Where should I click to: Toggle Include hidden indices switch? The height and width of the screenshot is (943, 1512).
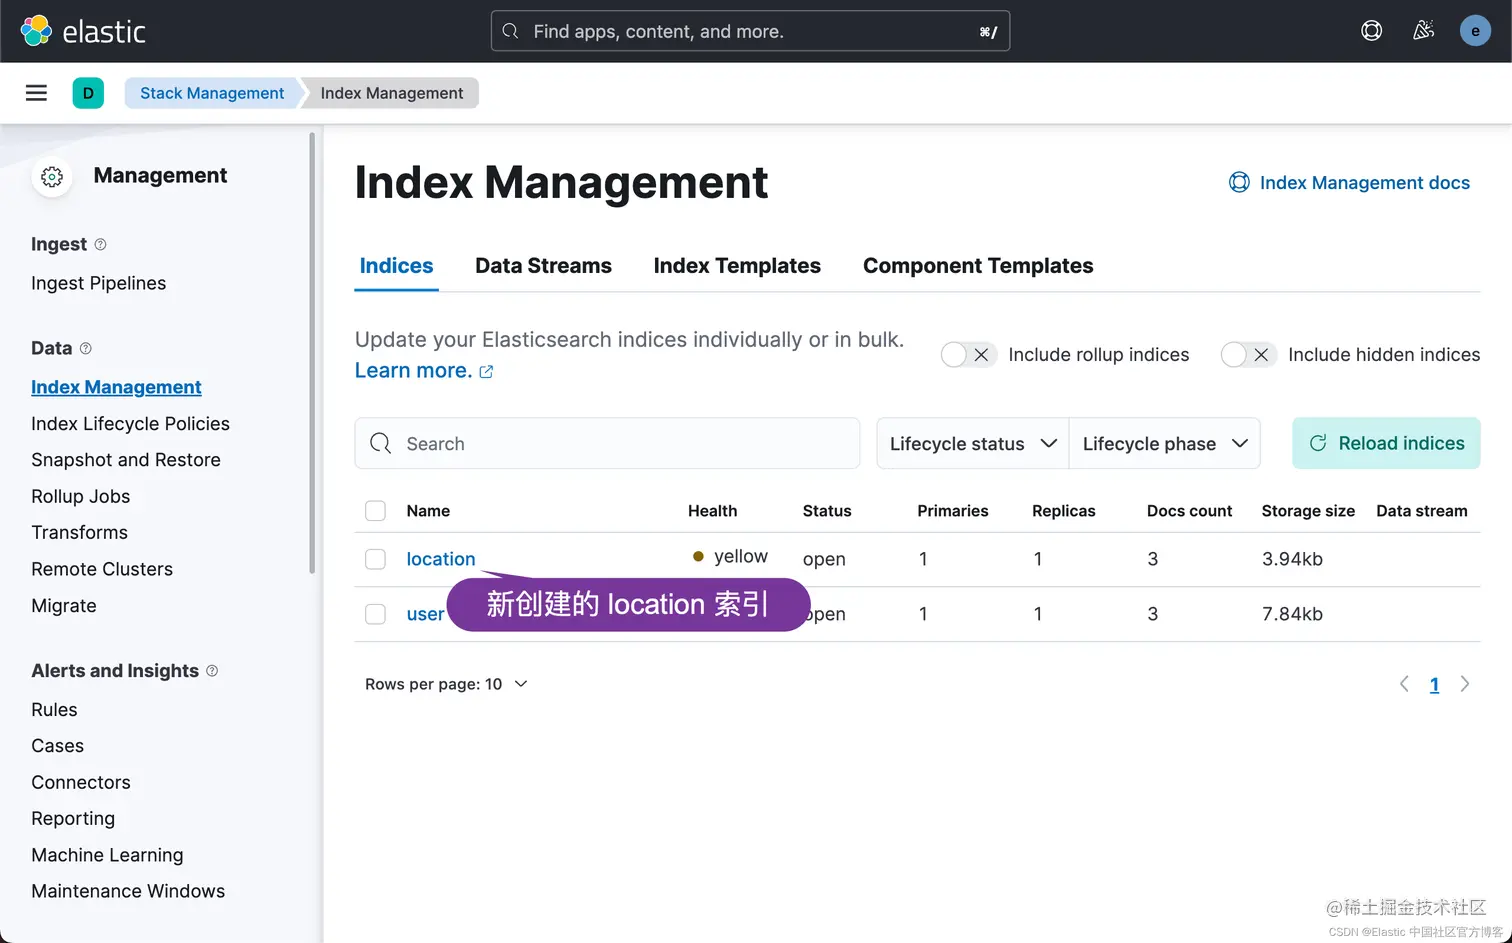(1248, 354)
